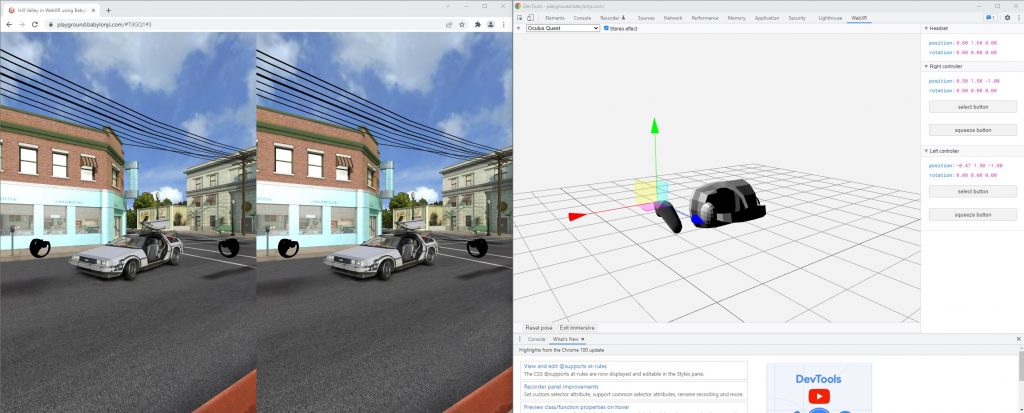Open a new browser tab
Viewport: 1024px width, 413px height.
108,10
